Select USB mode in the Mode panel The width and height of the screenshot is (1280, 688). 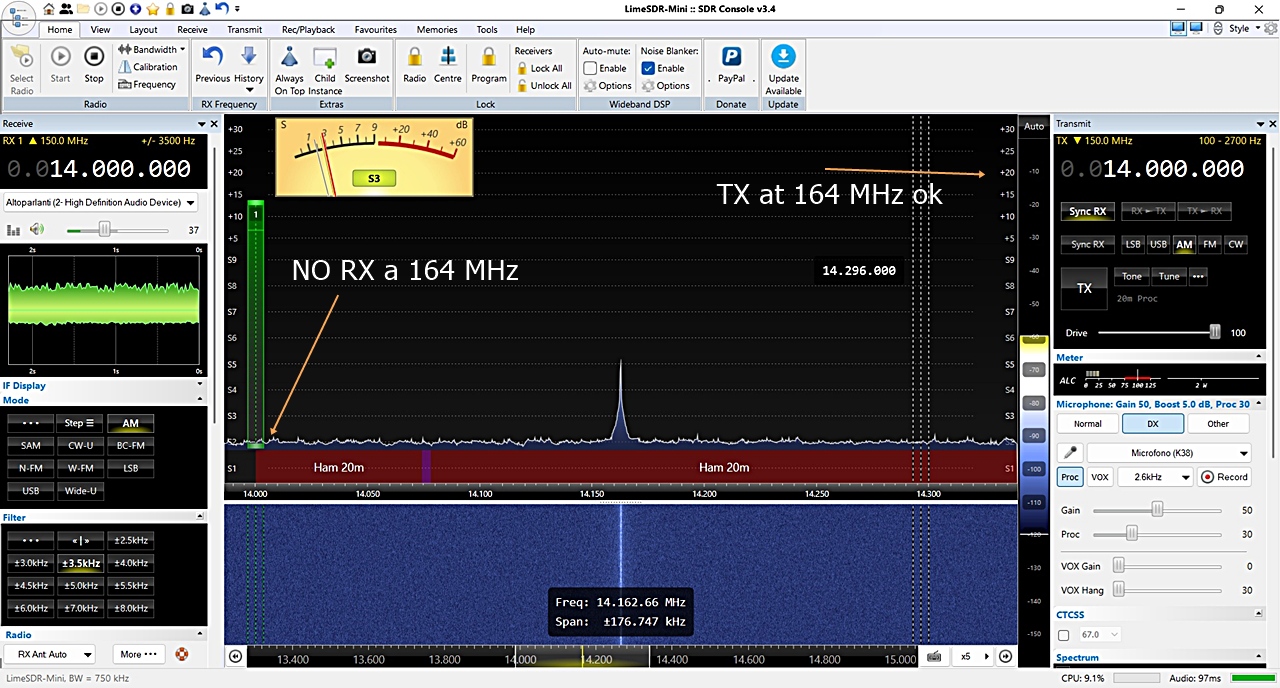[x=30, y=490]
